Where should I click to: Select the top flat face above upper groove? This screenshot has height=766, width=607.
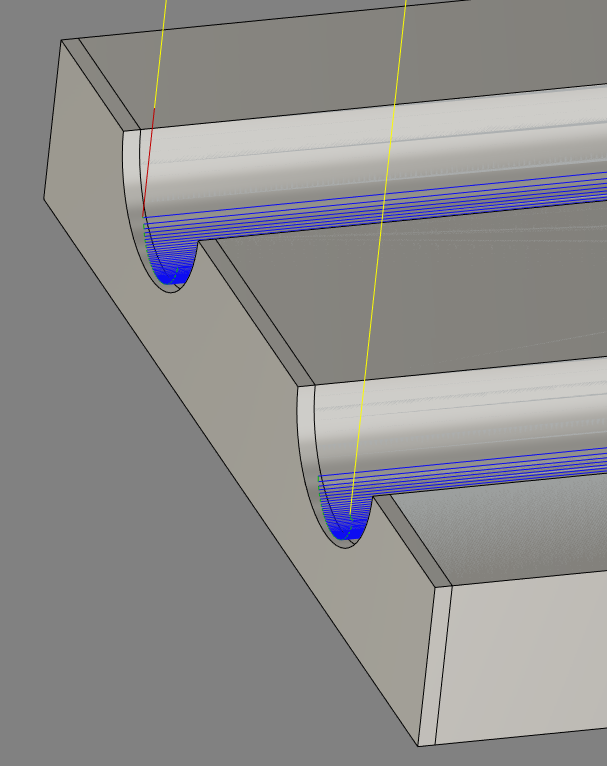342,64
